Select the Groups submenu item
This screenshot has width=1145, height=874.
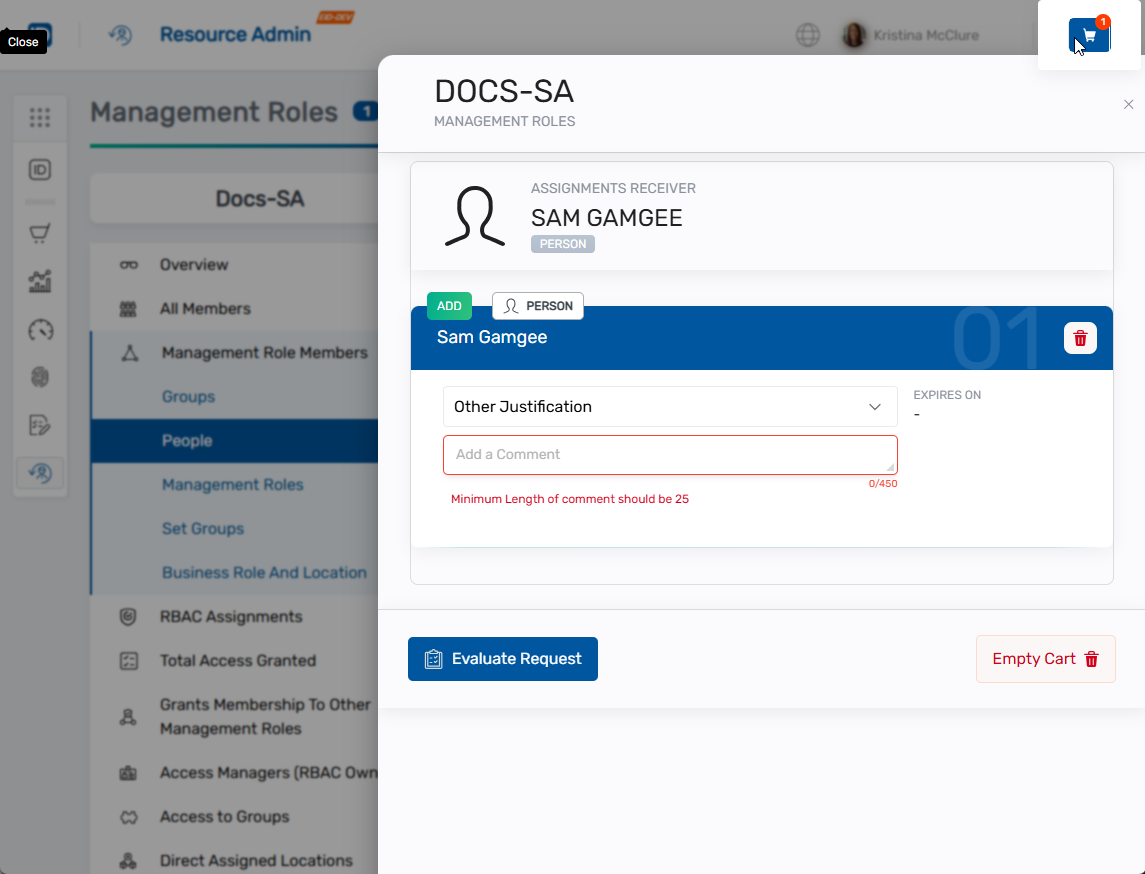(188, 397)
